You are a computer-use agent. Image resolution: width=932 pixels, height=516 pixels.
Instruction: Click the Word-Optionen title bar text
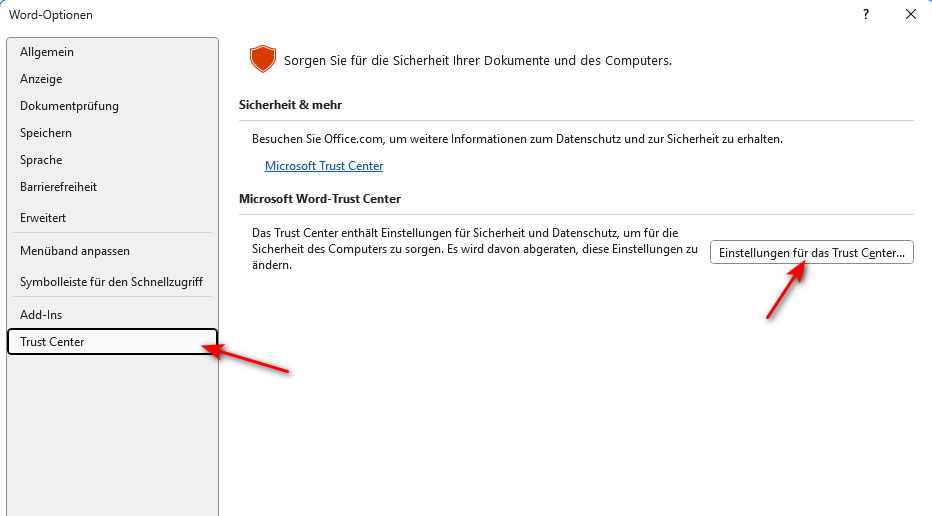(51, 15)
